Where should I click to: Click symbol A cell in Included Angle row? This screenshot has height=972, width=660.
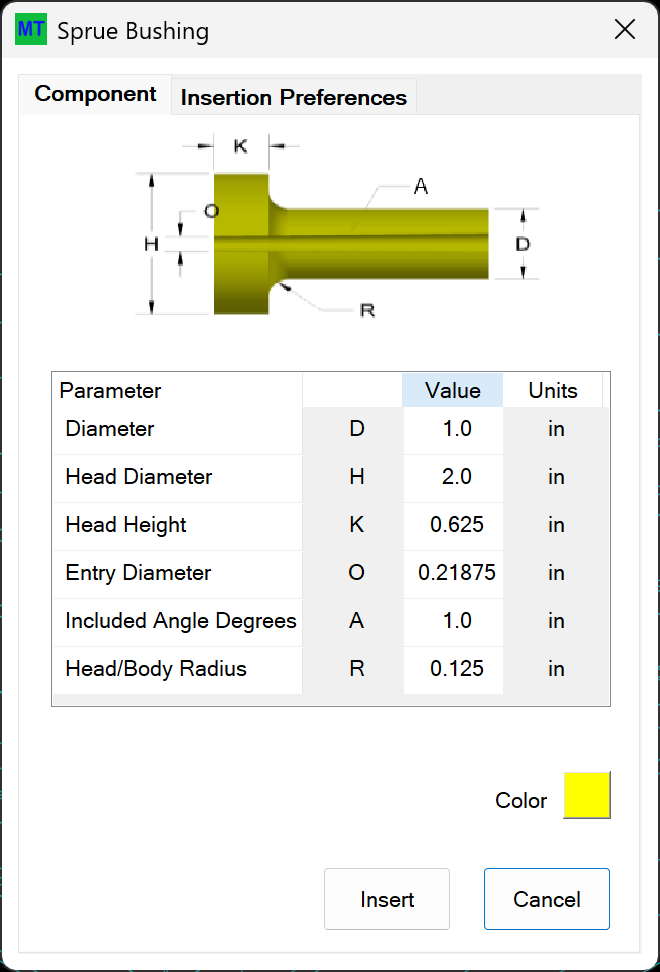pyautogui.click(x=353, y=621)
